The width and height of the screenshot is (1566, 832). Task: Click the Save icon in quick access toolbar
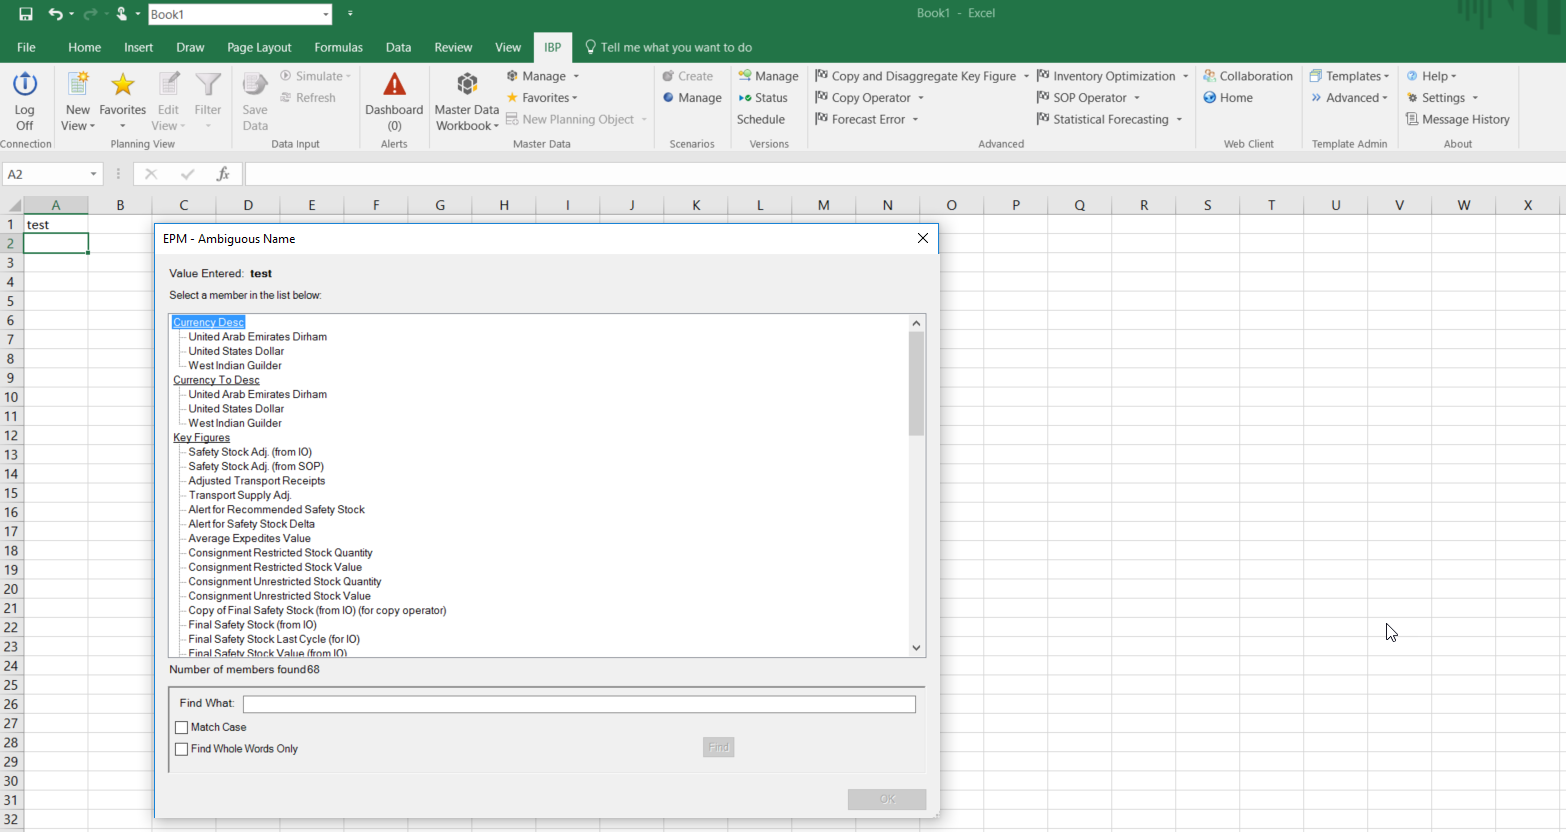click(26, 14)
